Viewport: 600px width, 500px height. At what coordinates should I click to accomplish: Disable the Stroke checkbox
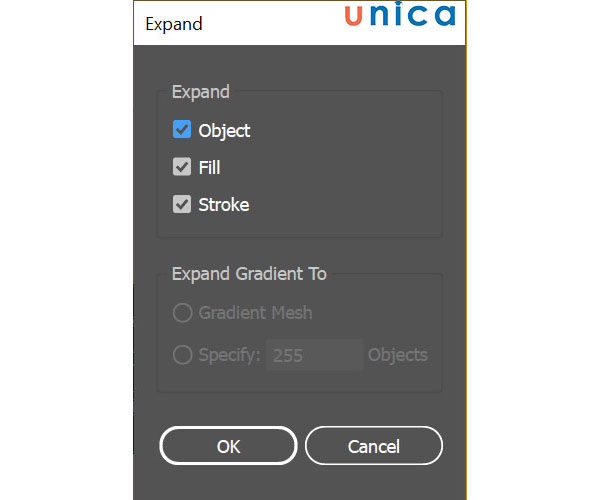[x=182, y=204]
